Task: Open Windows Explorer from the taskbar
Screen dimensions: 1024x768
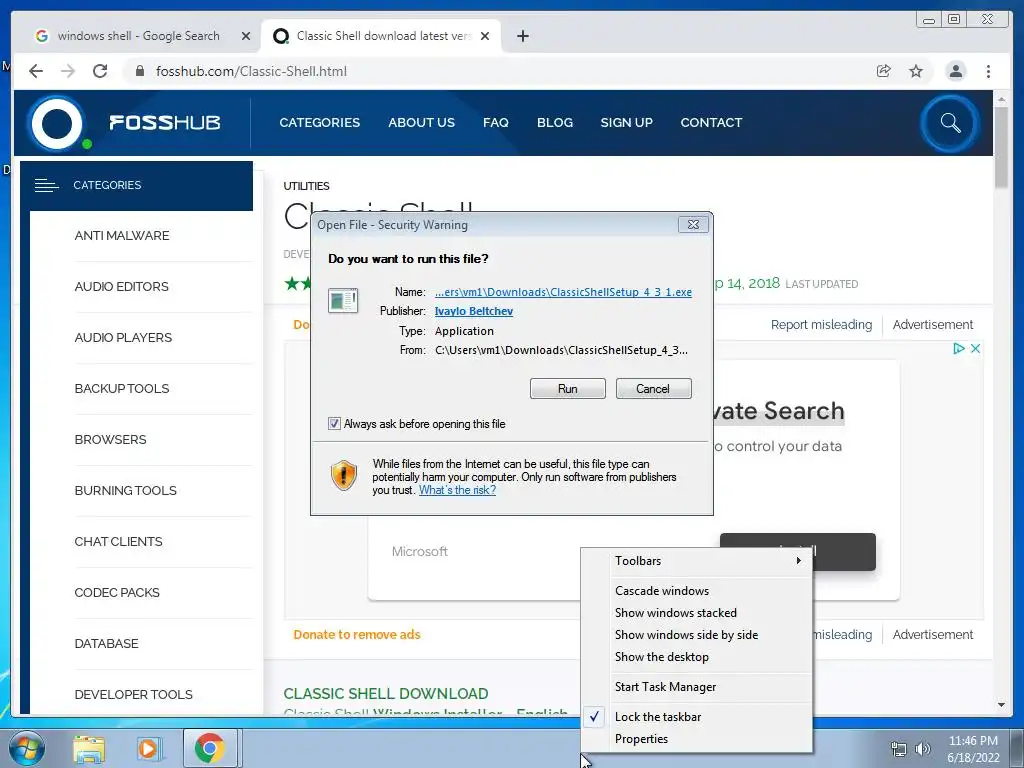Action: click(89, 749)
